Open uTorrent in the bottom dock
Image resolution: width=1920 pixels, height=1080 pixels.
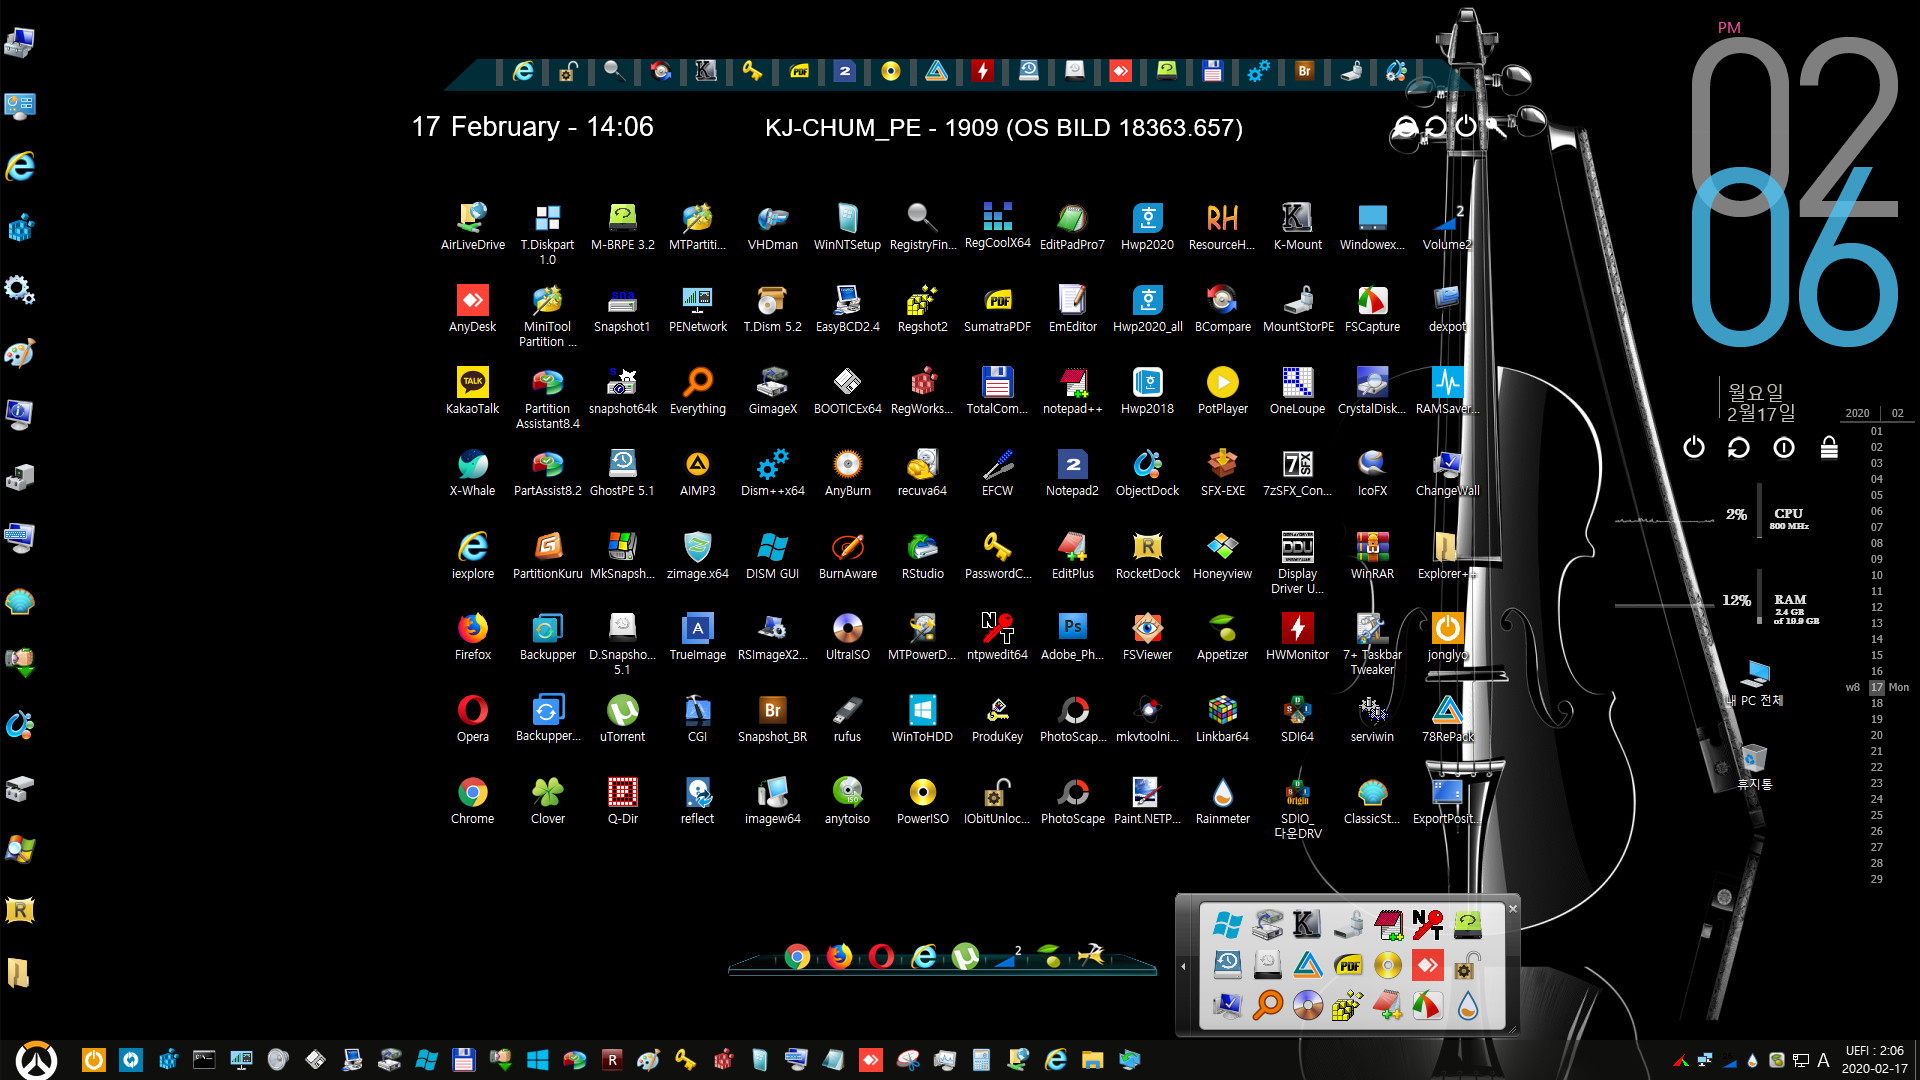[x=965, y=957]
